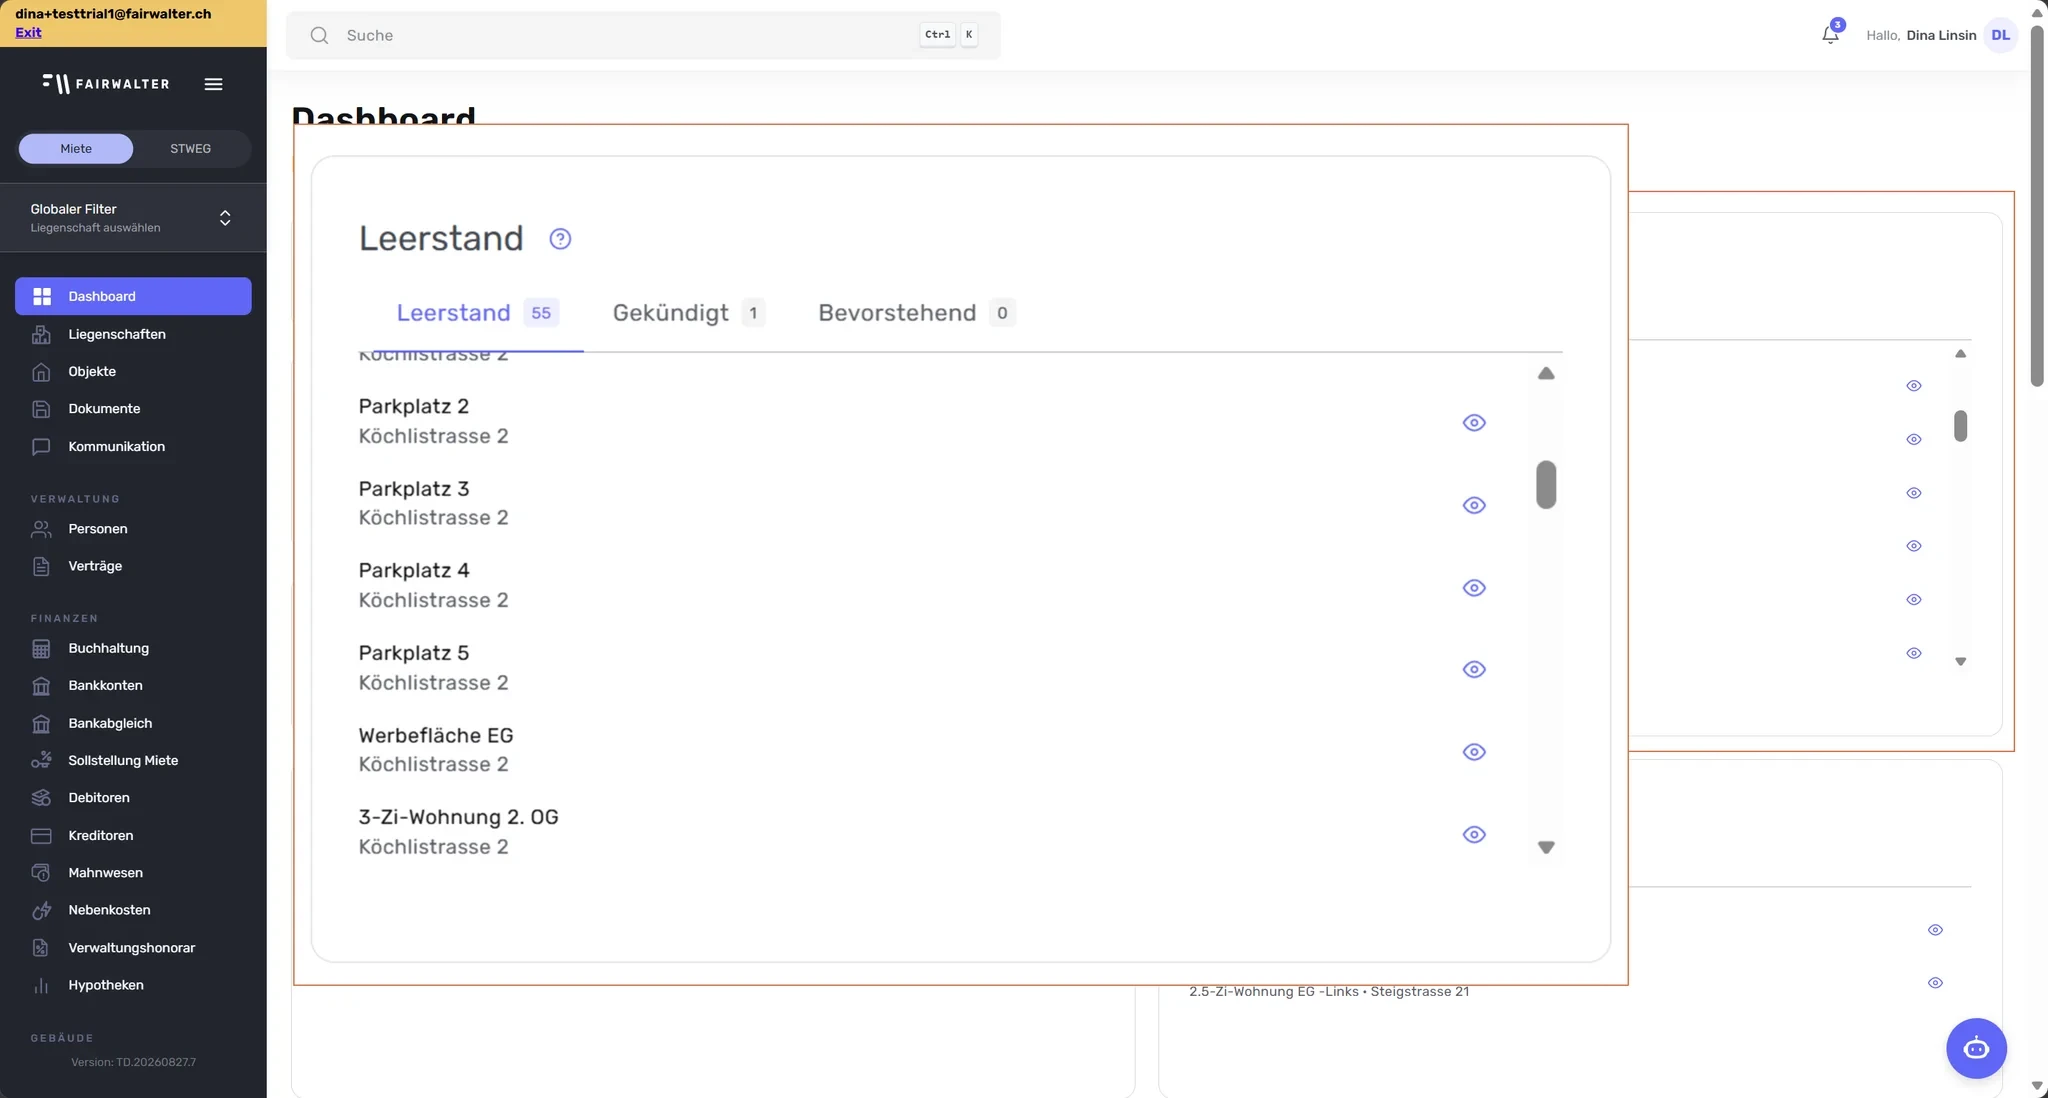This screenshot has height=1098, width=2048.
Task: Focus the Suche search field
Action: [x=643, y=35]
